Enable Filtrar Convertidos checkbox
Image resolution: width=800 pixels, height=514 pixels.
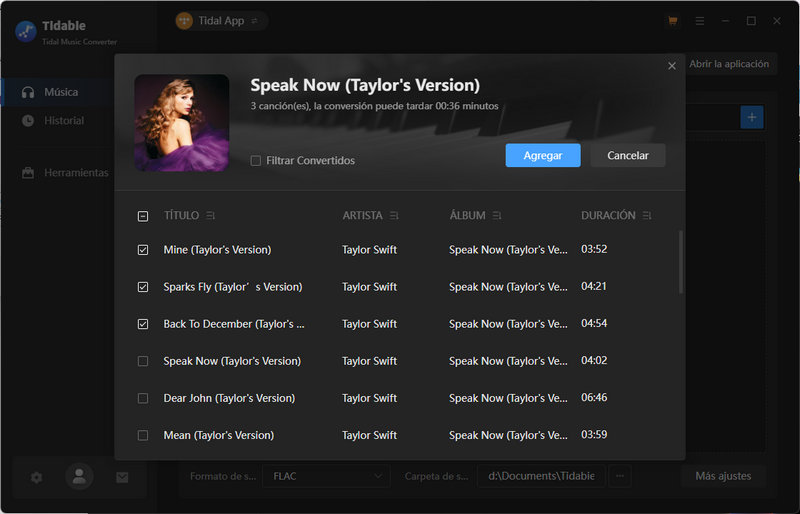(256, 161)
